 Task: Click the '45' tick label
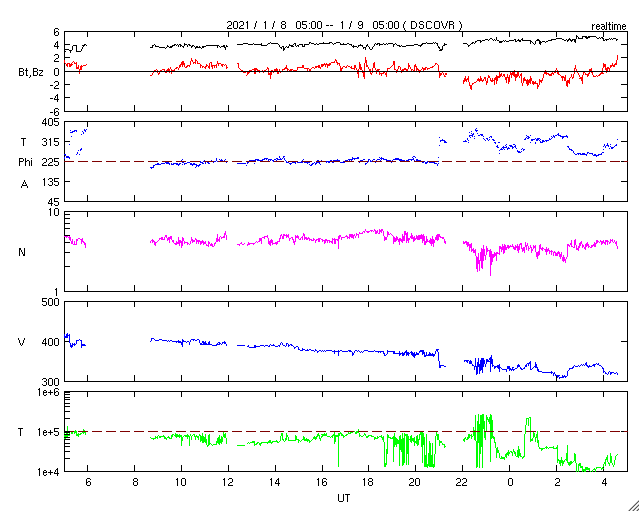point(54,203)
